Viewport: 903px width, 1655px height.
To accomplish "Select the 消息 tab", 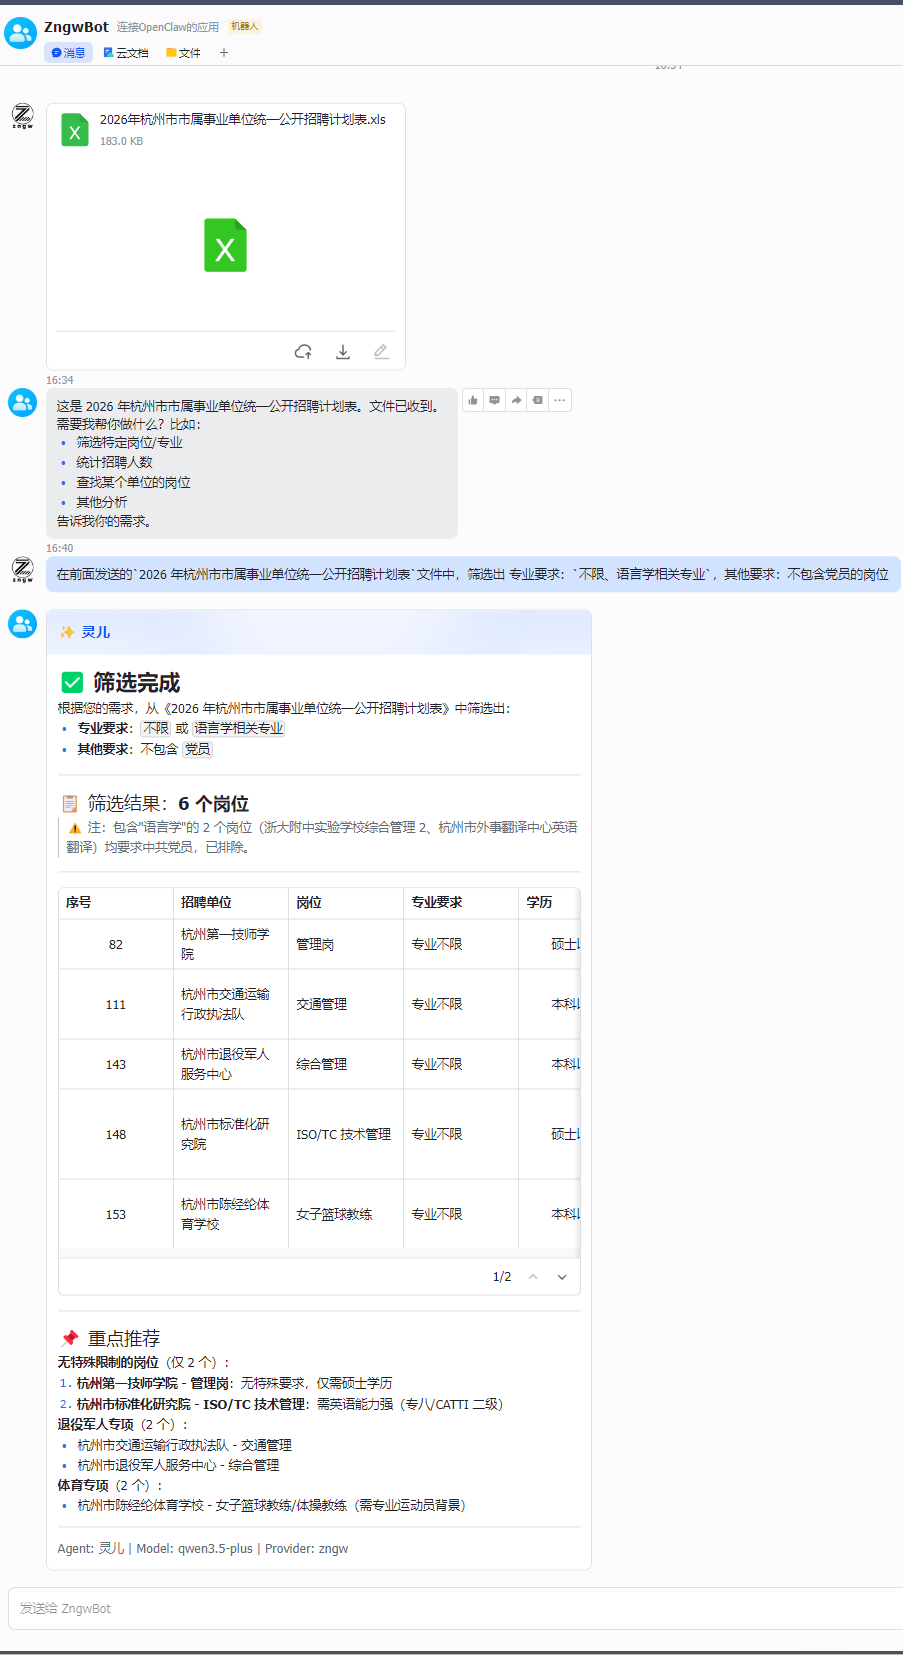I will [x=68, y=53].
